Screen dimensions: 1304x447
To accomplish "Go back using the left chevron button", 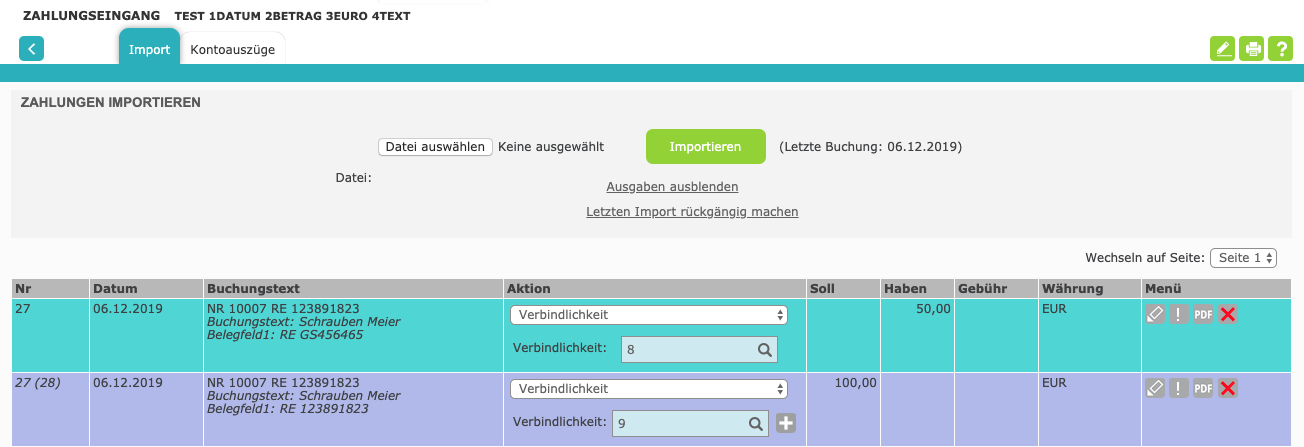I will (32, 49).
